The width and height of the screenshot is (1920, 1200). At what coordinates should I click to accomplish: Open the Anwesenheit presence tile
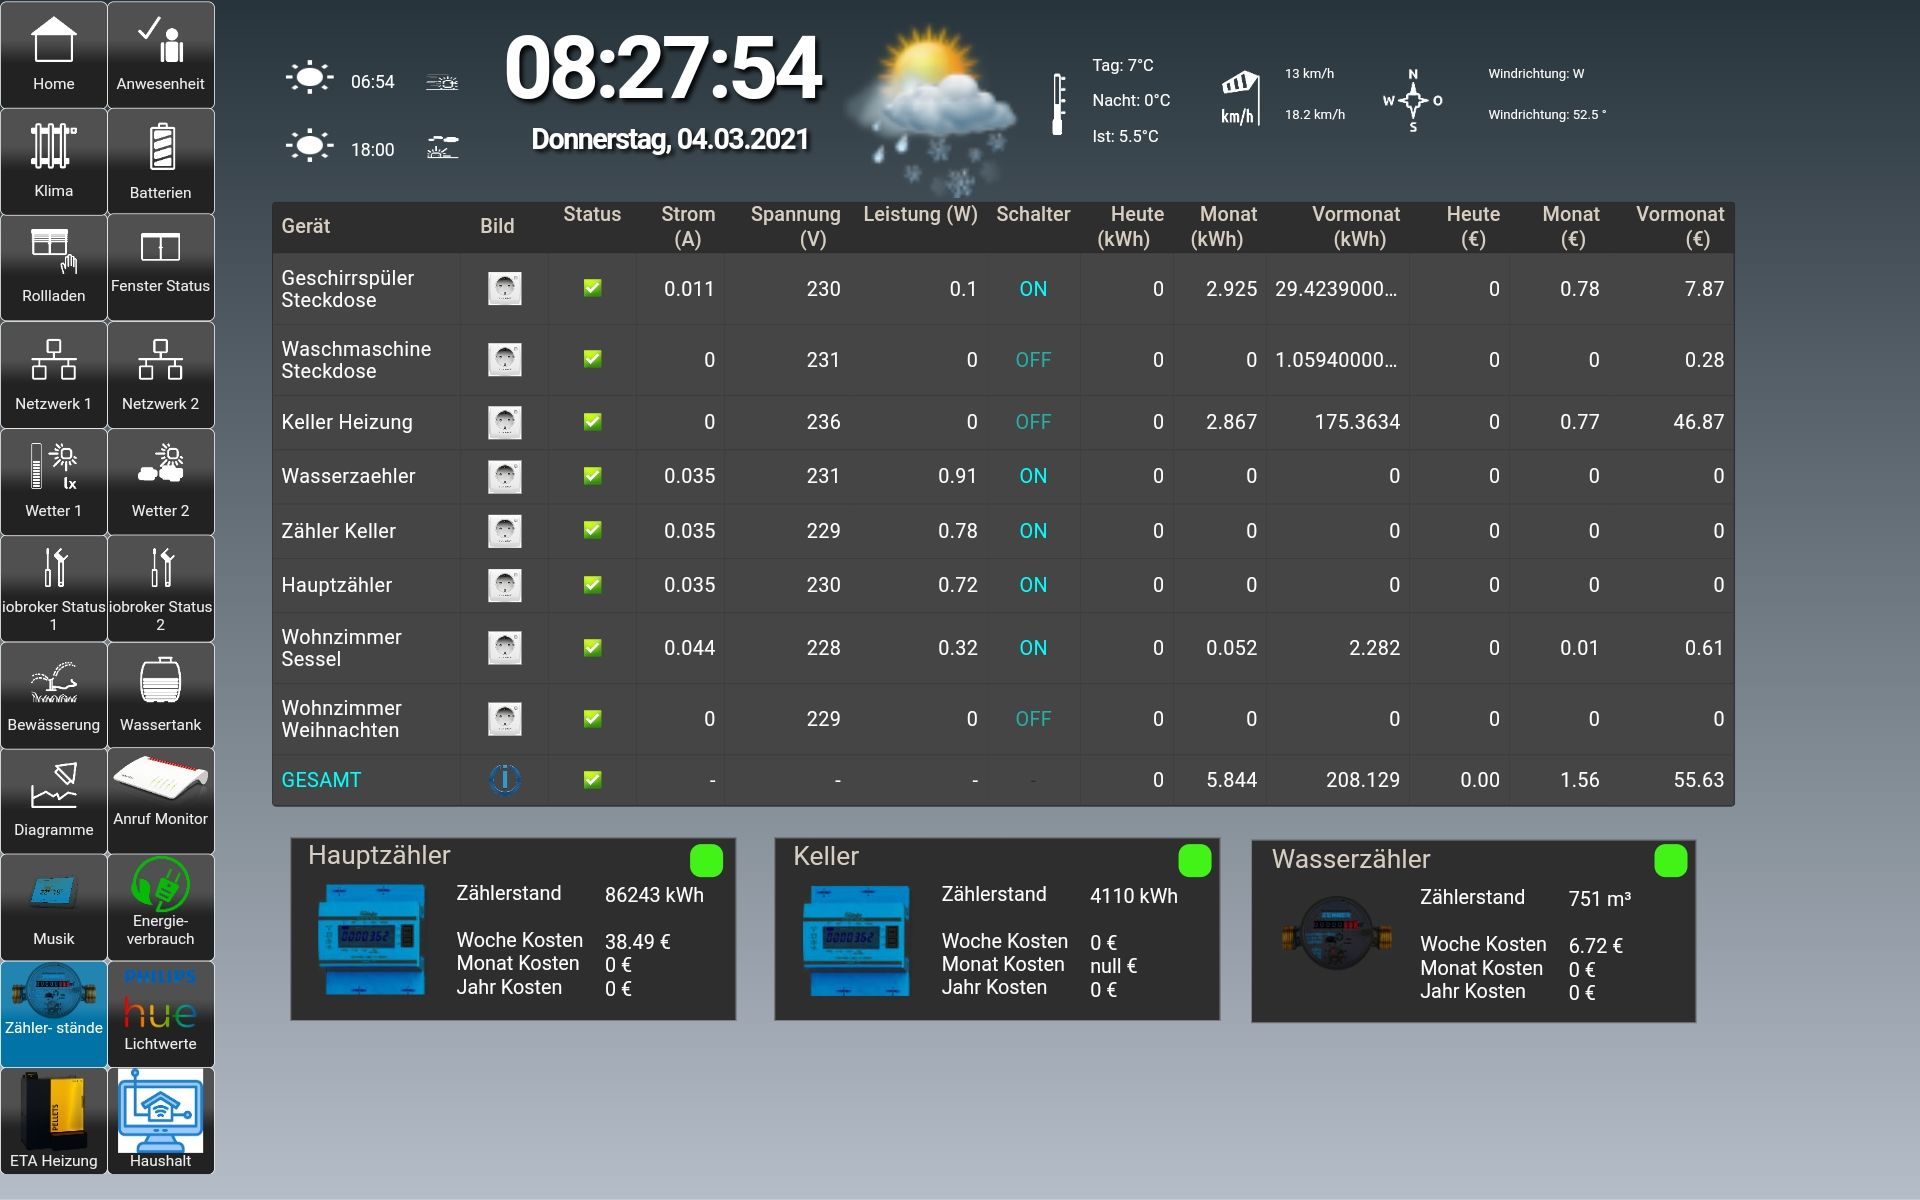click(x=160, y=55)
